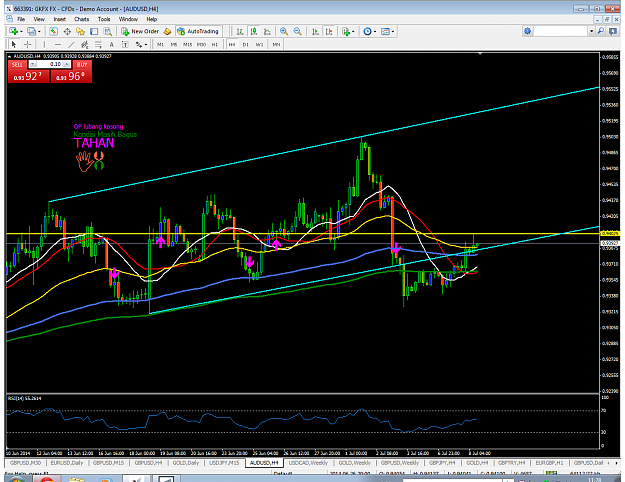
Task: Expand the New Chart dropdown arrow
Action: [21, 31]
